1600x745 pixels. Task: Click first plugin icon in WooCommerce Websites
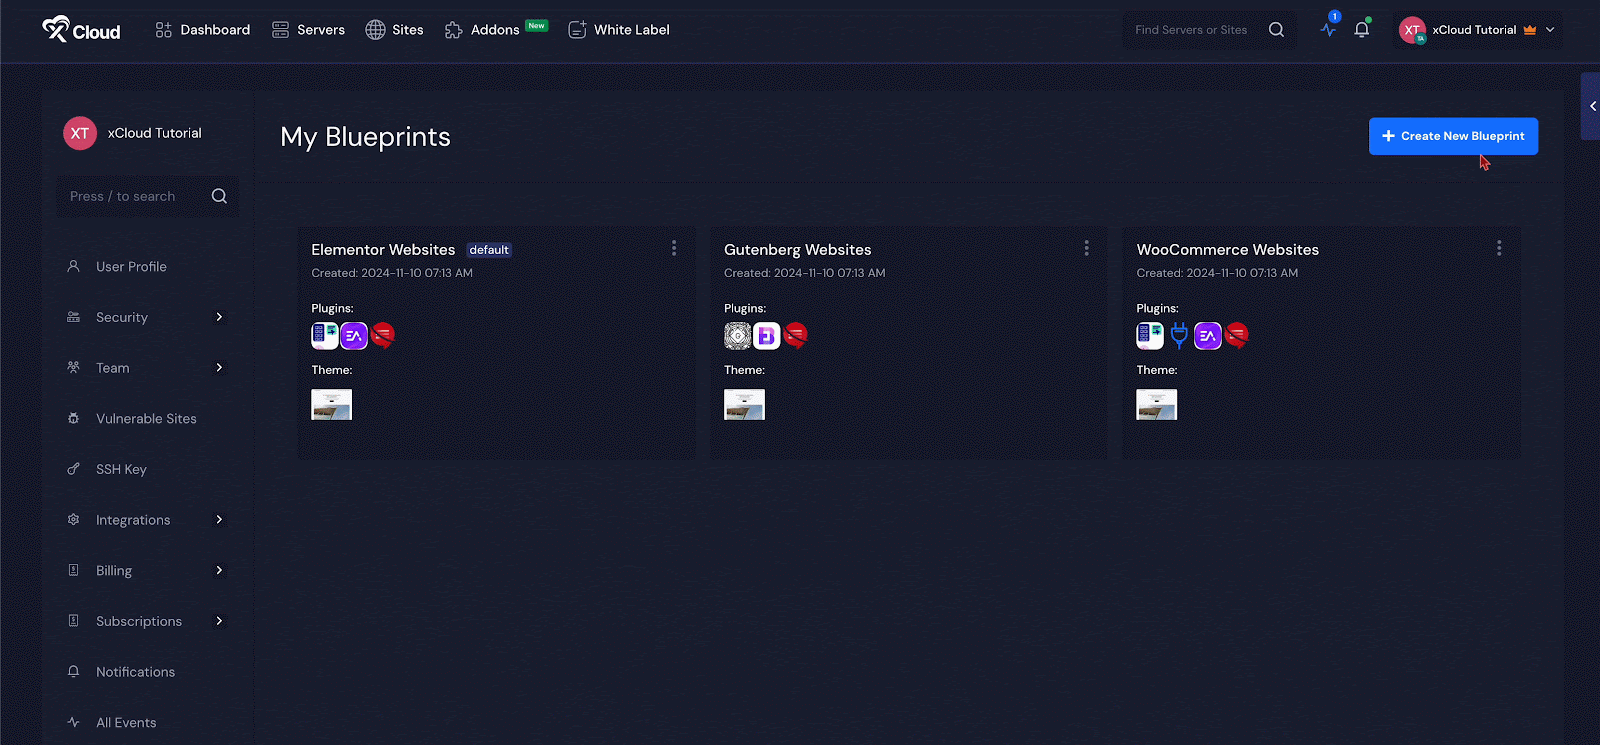tap(1150, 336)
